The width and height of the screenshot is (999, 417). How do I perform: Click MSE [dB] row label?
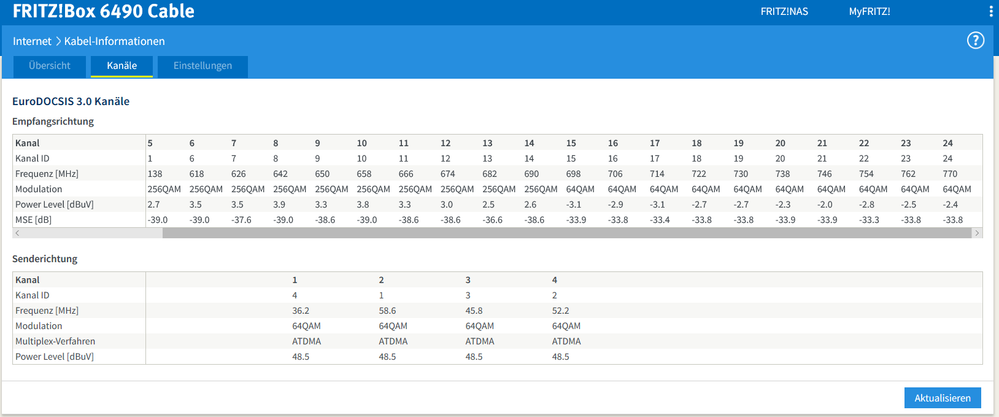pos(33,220)
